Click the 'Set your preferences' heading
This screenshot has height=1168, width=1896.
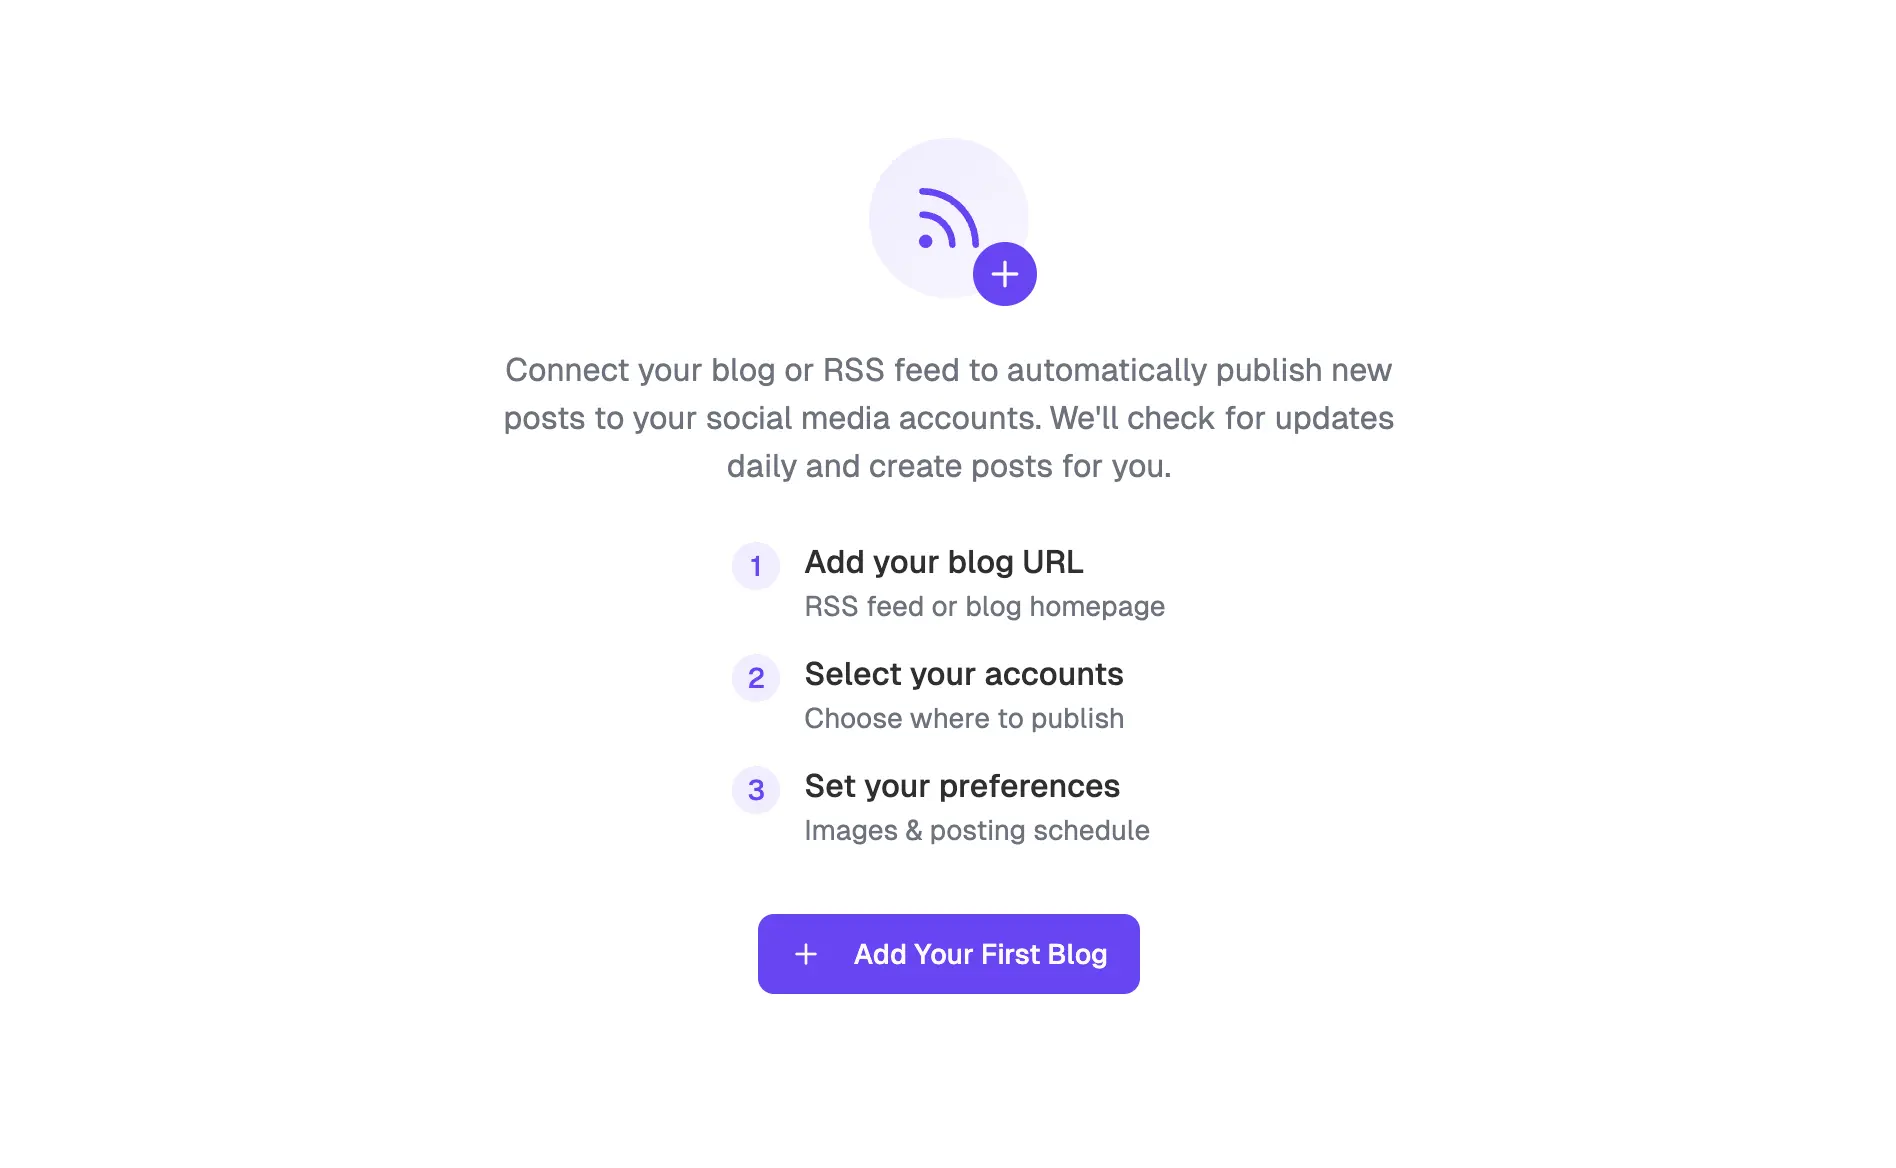pyautogui.click(x=961, y=786)
